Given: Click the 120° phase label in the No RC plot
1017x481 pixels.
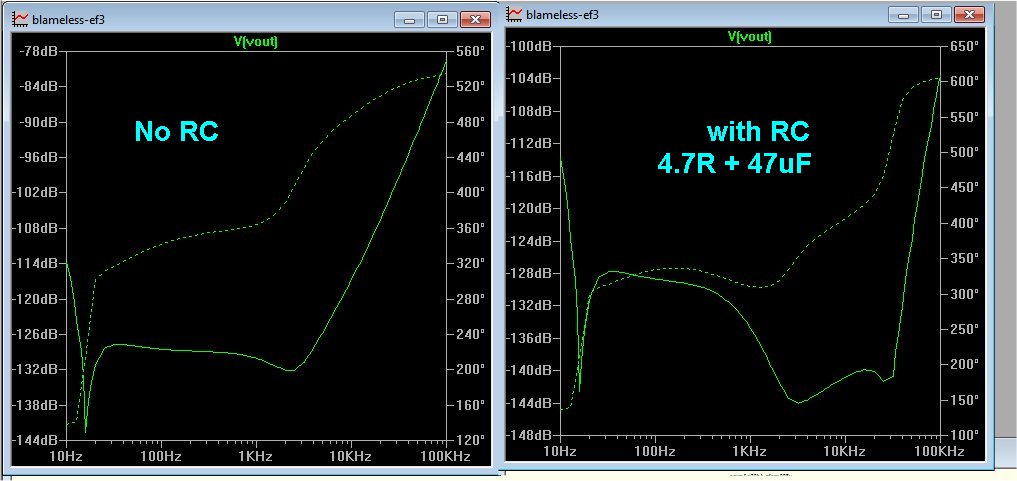Looking at the screenshot, I should coord(472,440).
